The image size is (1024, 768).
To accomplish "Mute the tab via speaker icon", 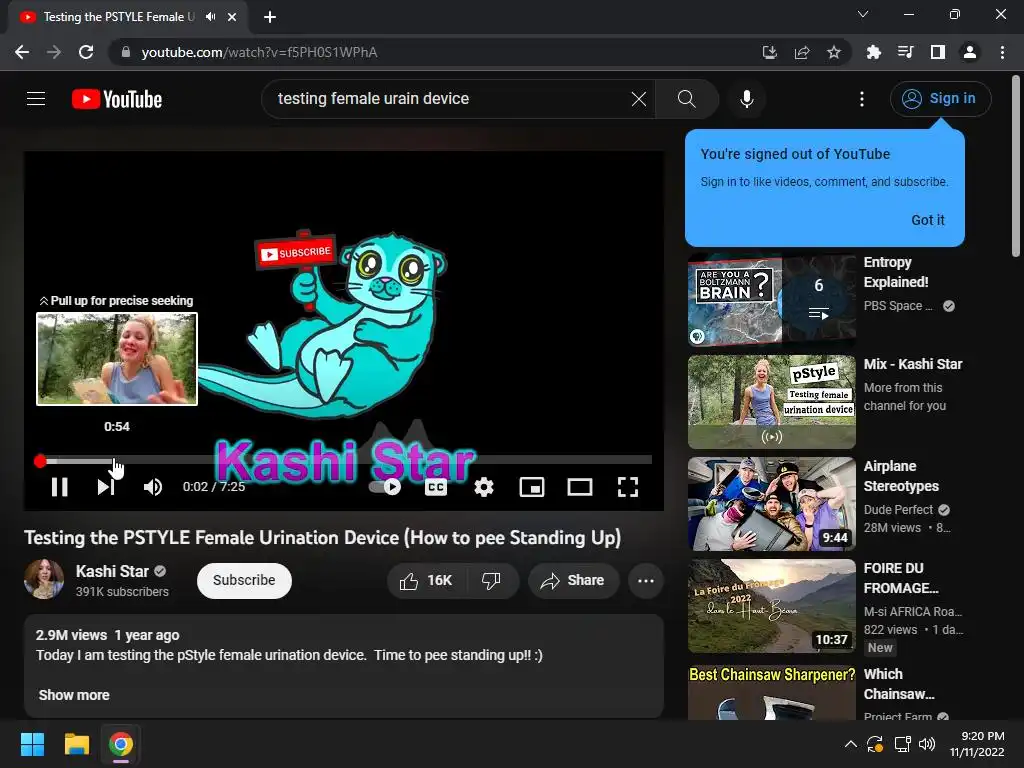I will (210, 17).
